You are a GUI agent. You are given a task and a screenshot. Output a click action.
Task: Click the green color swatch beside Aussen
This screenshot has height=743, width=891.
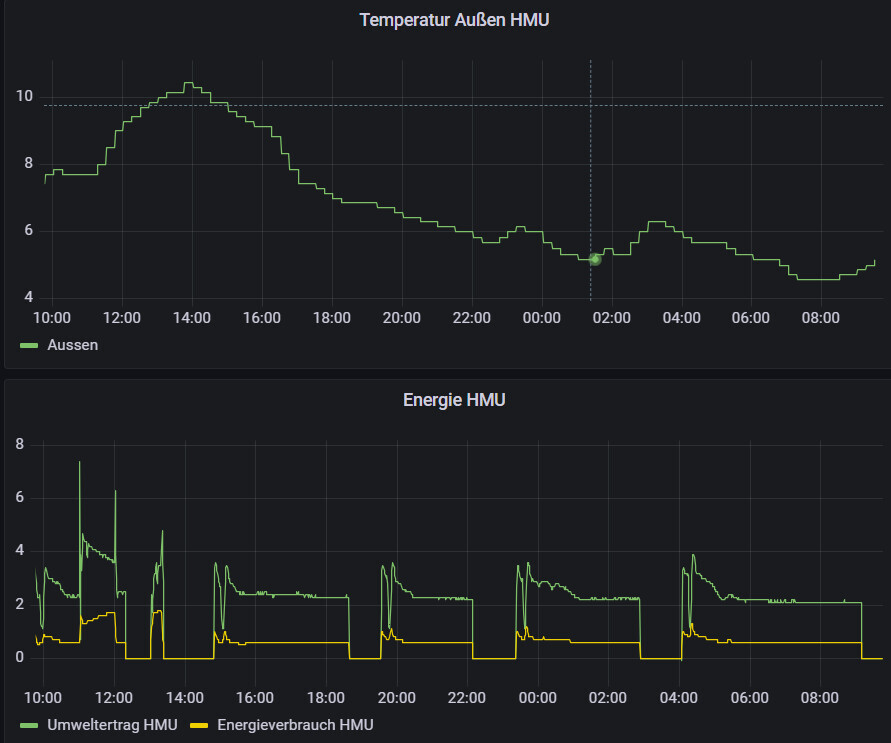point(29,345)
